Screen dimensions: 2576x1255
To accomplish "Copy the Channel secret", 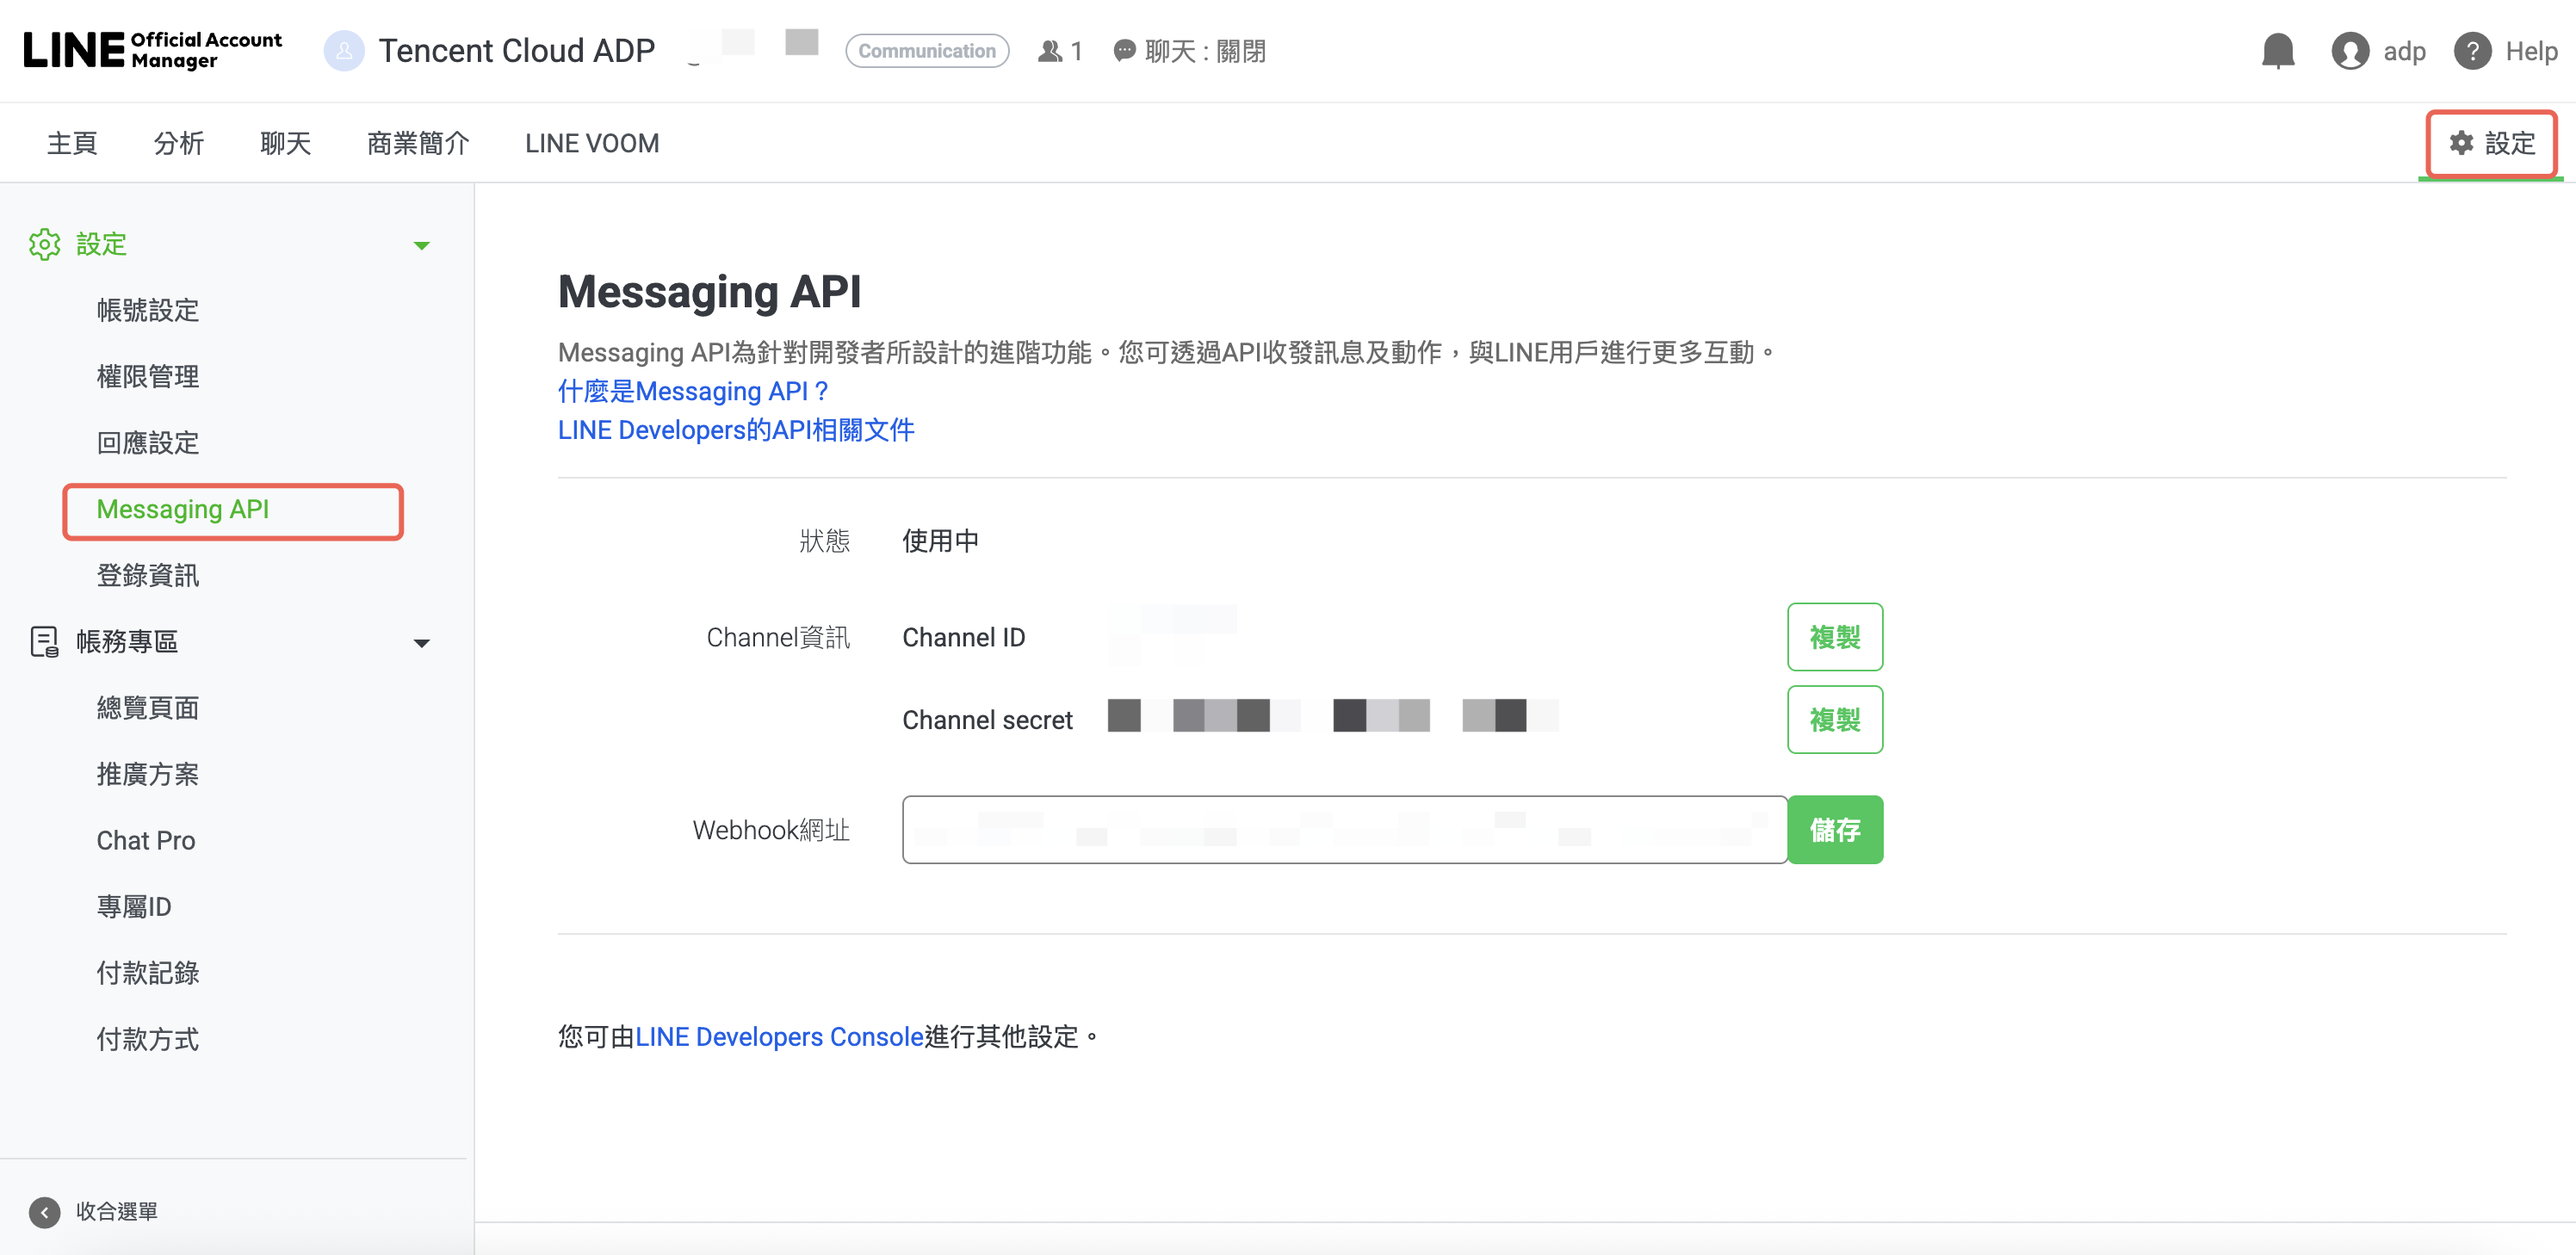I will tap(1834, 719).
